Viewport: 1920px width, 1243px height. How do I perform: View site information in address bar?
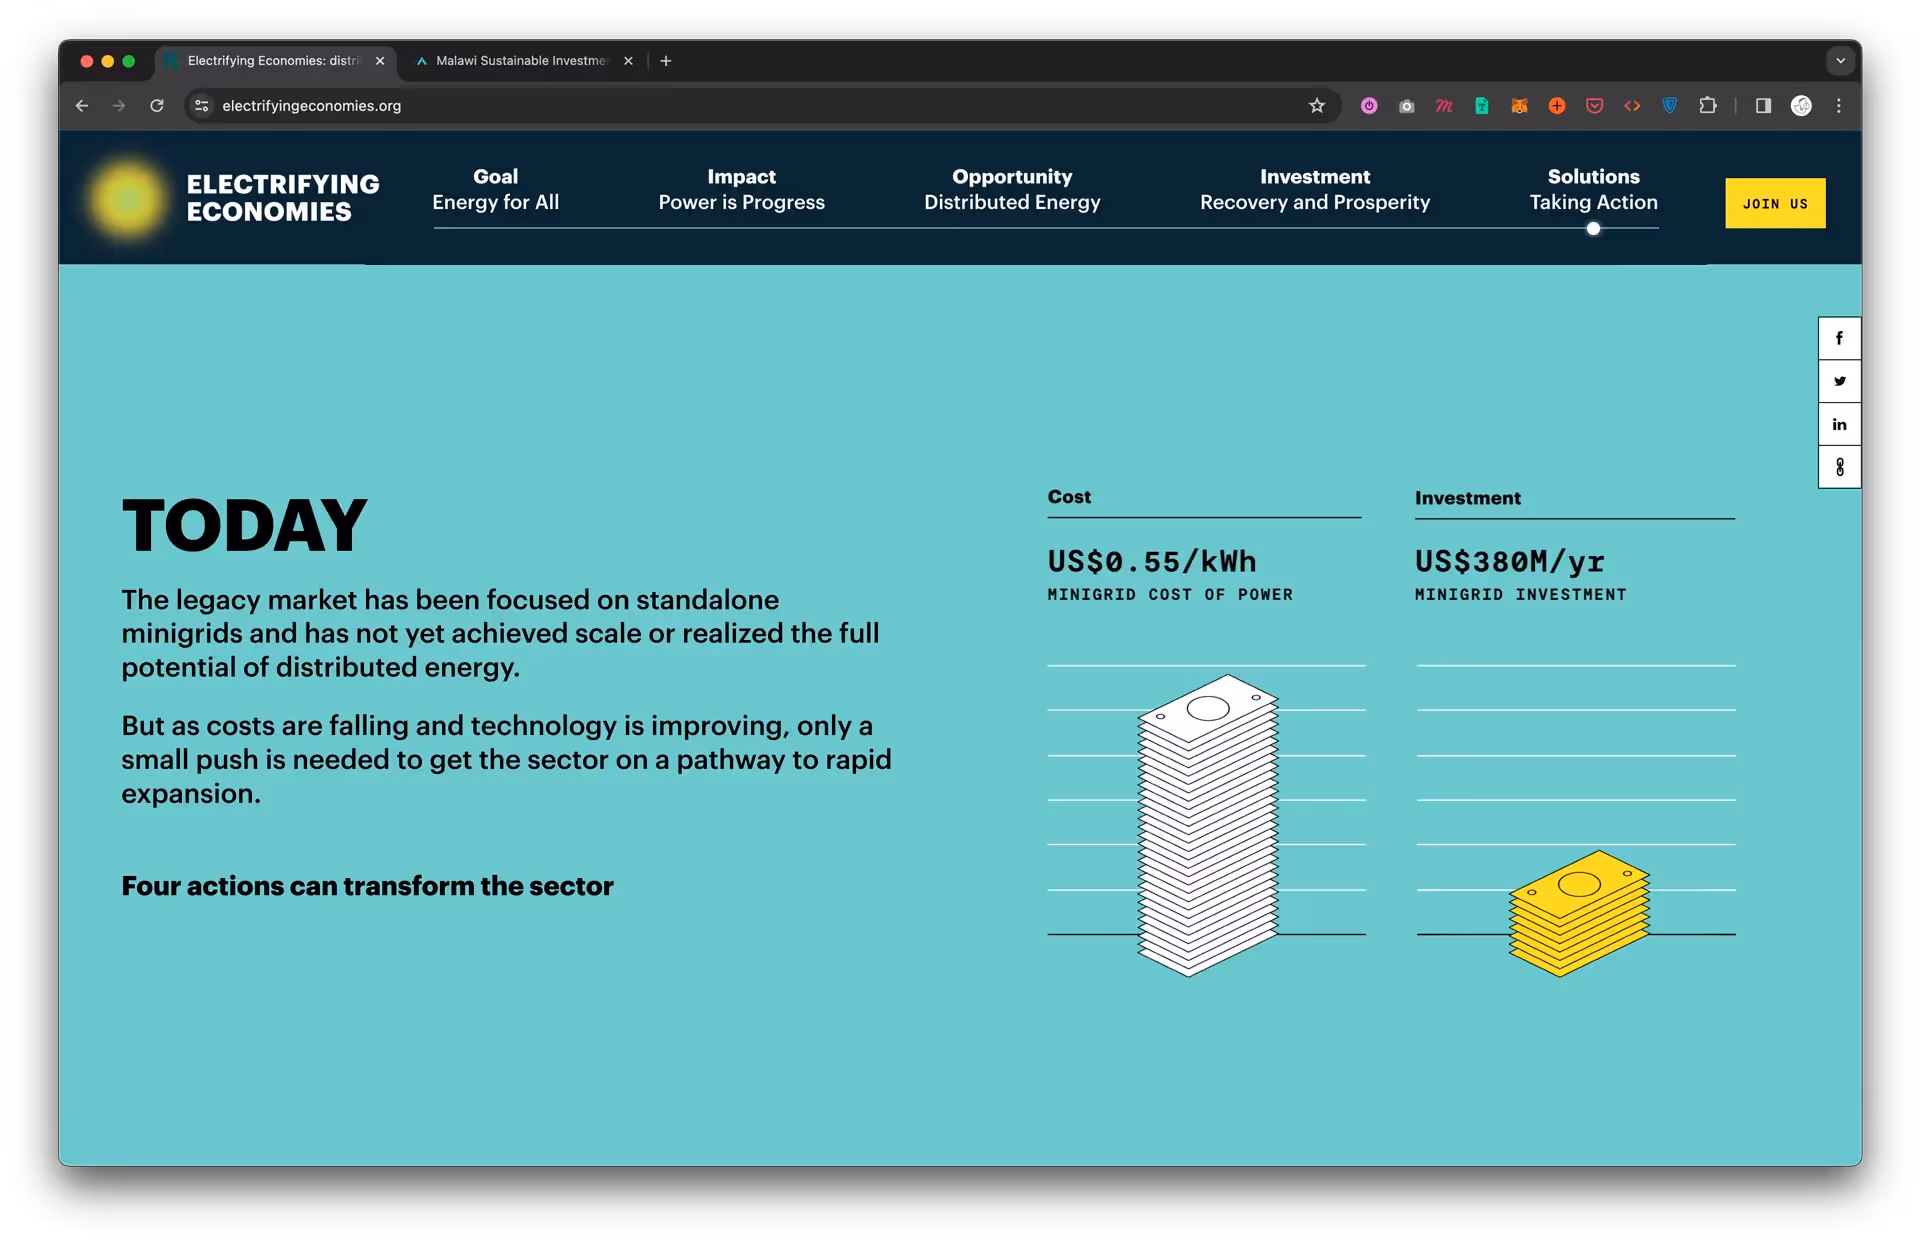(202, 106)
